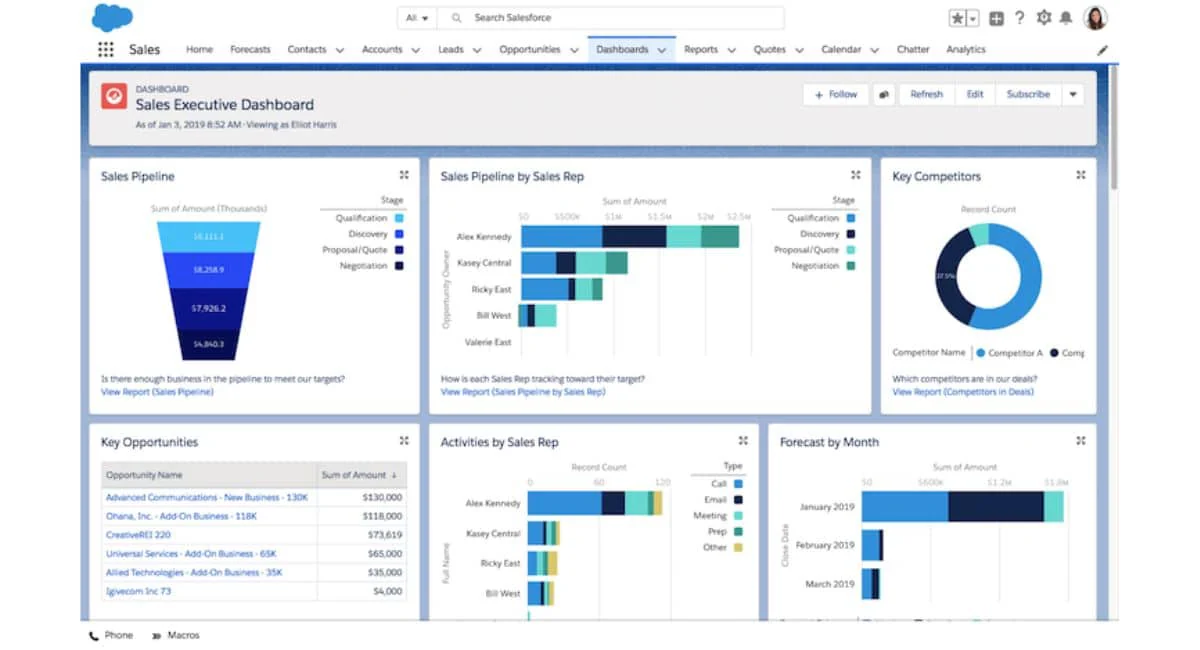Click the Edit dashboard button
Viewport: 1200px width, 650px height.
[x=975, y=95]
